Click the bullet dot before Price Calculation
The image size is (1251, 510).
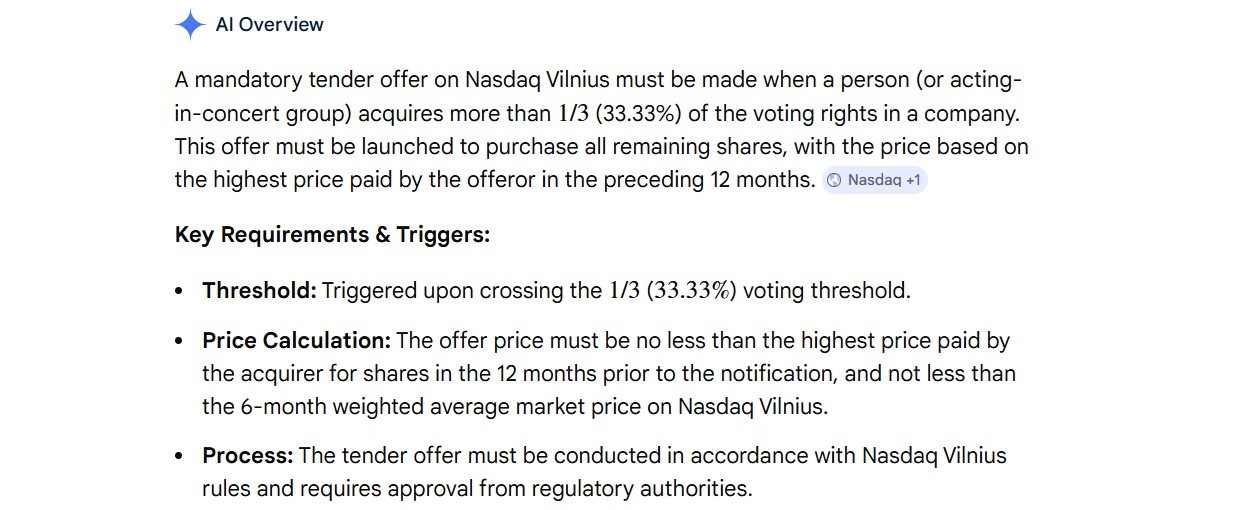pyautogui.click(x=179, y=342)
